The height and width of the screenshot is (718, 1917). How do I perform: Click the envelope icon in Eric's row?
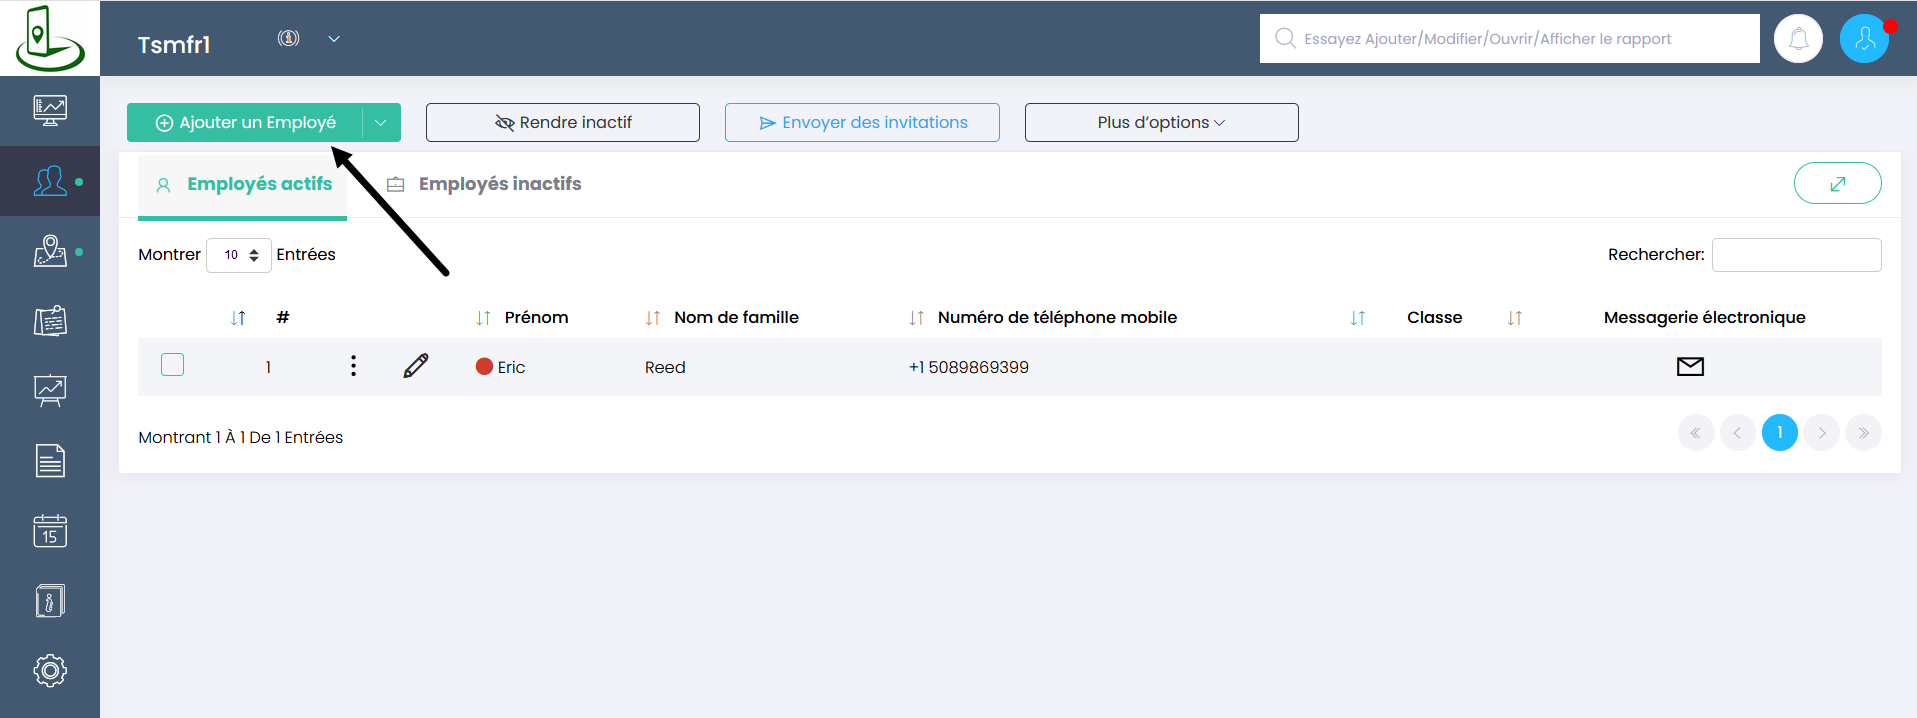pyautogui.click(x=1690, y=366)
